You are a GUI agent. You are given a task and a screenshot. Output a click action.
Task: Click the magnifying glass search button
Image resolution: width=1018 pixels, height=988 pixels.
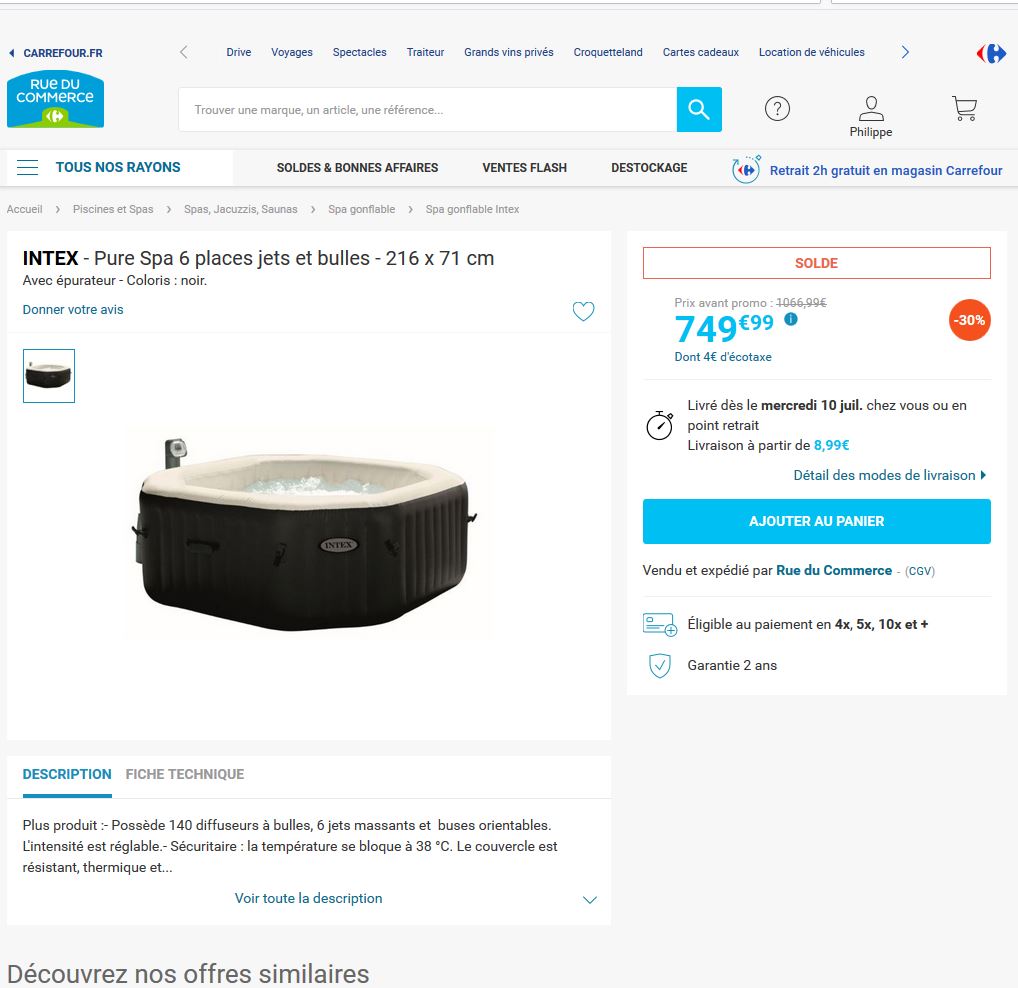tap(699, 109)
